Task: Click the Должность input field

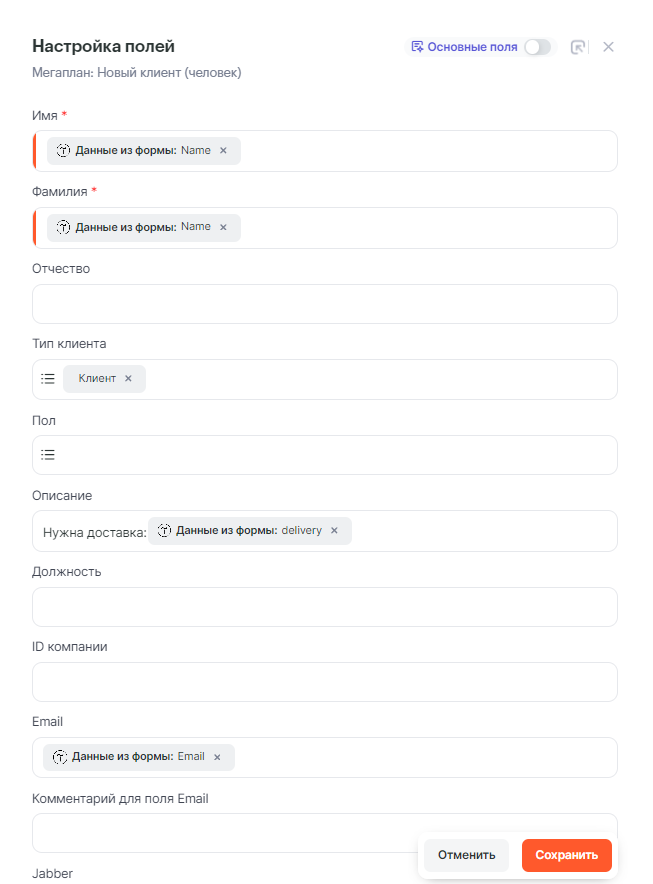Action: tap(324, 607)
